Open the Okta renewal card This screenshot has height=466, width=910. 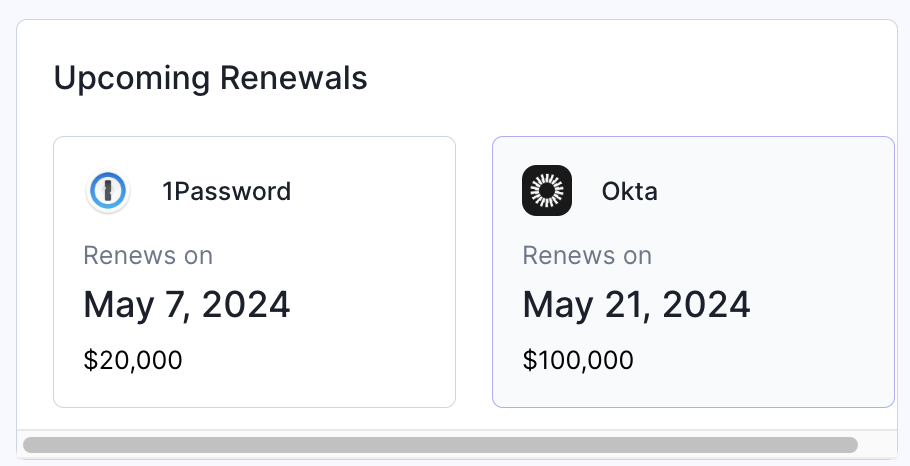click(x=694, y=272)
